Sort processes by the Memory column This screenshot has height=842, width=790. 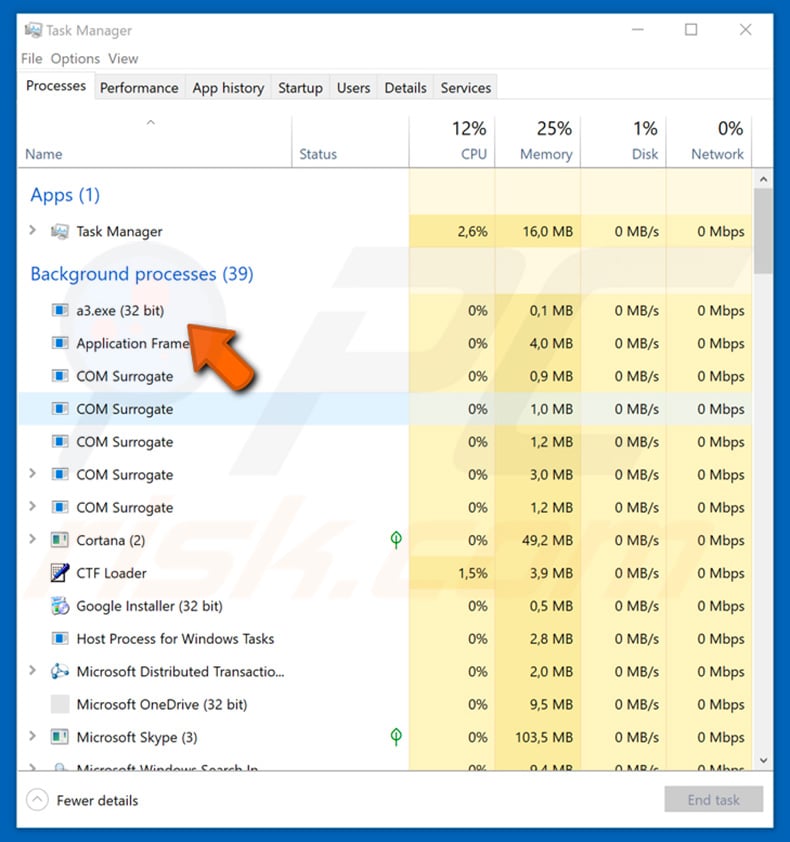pyautogui.click(x=538, y=141)
